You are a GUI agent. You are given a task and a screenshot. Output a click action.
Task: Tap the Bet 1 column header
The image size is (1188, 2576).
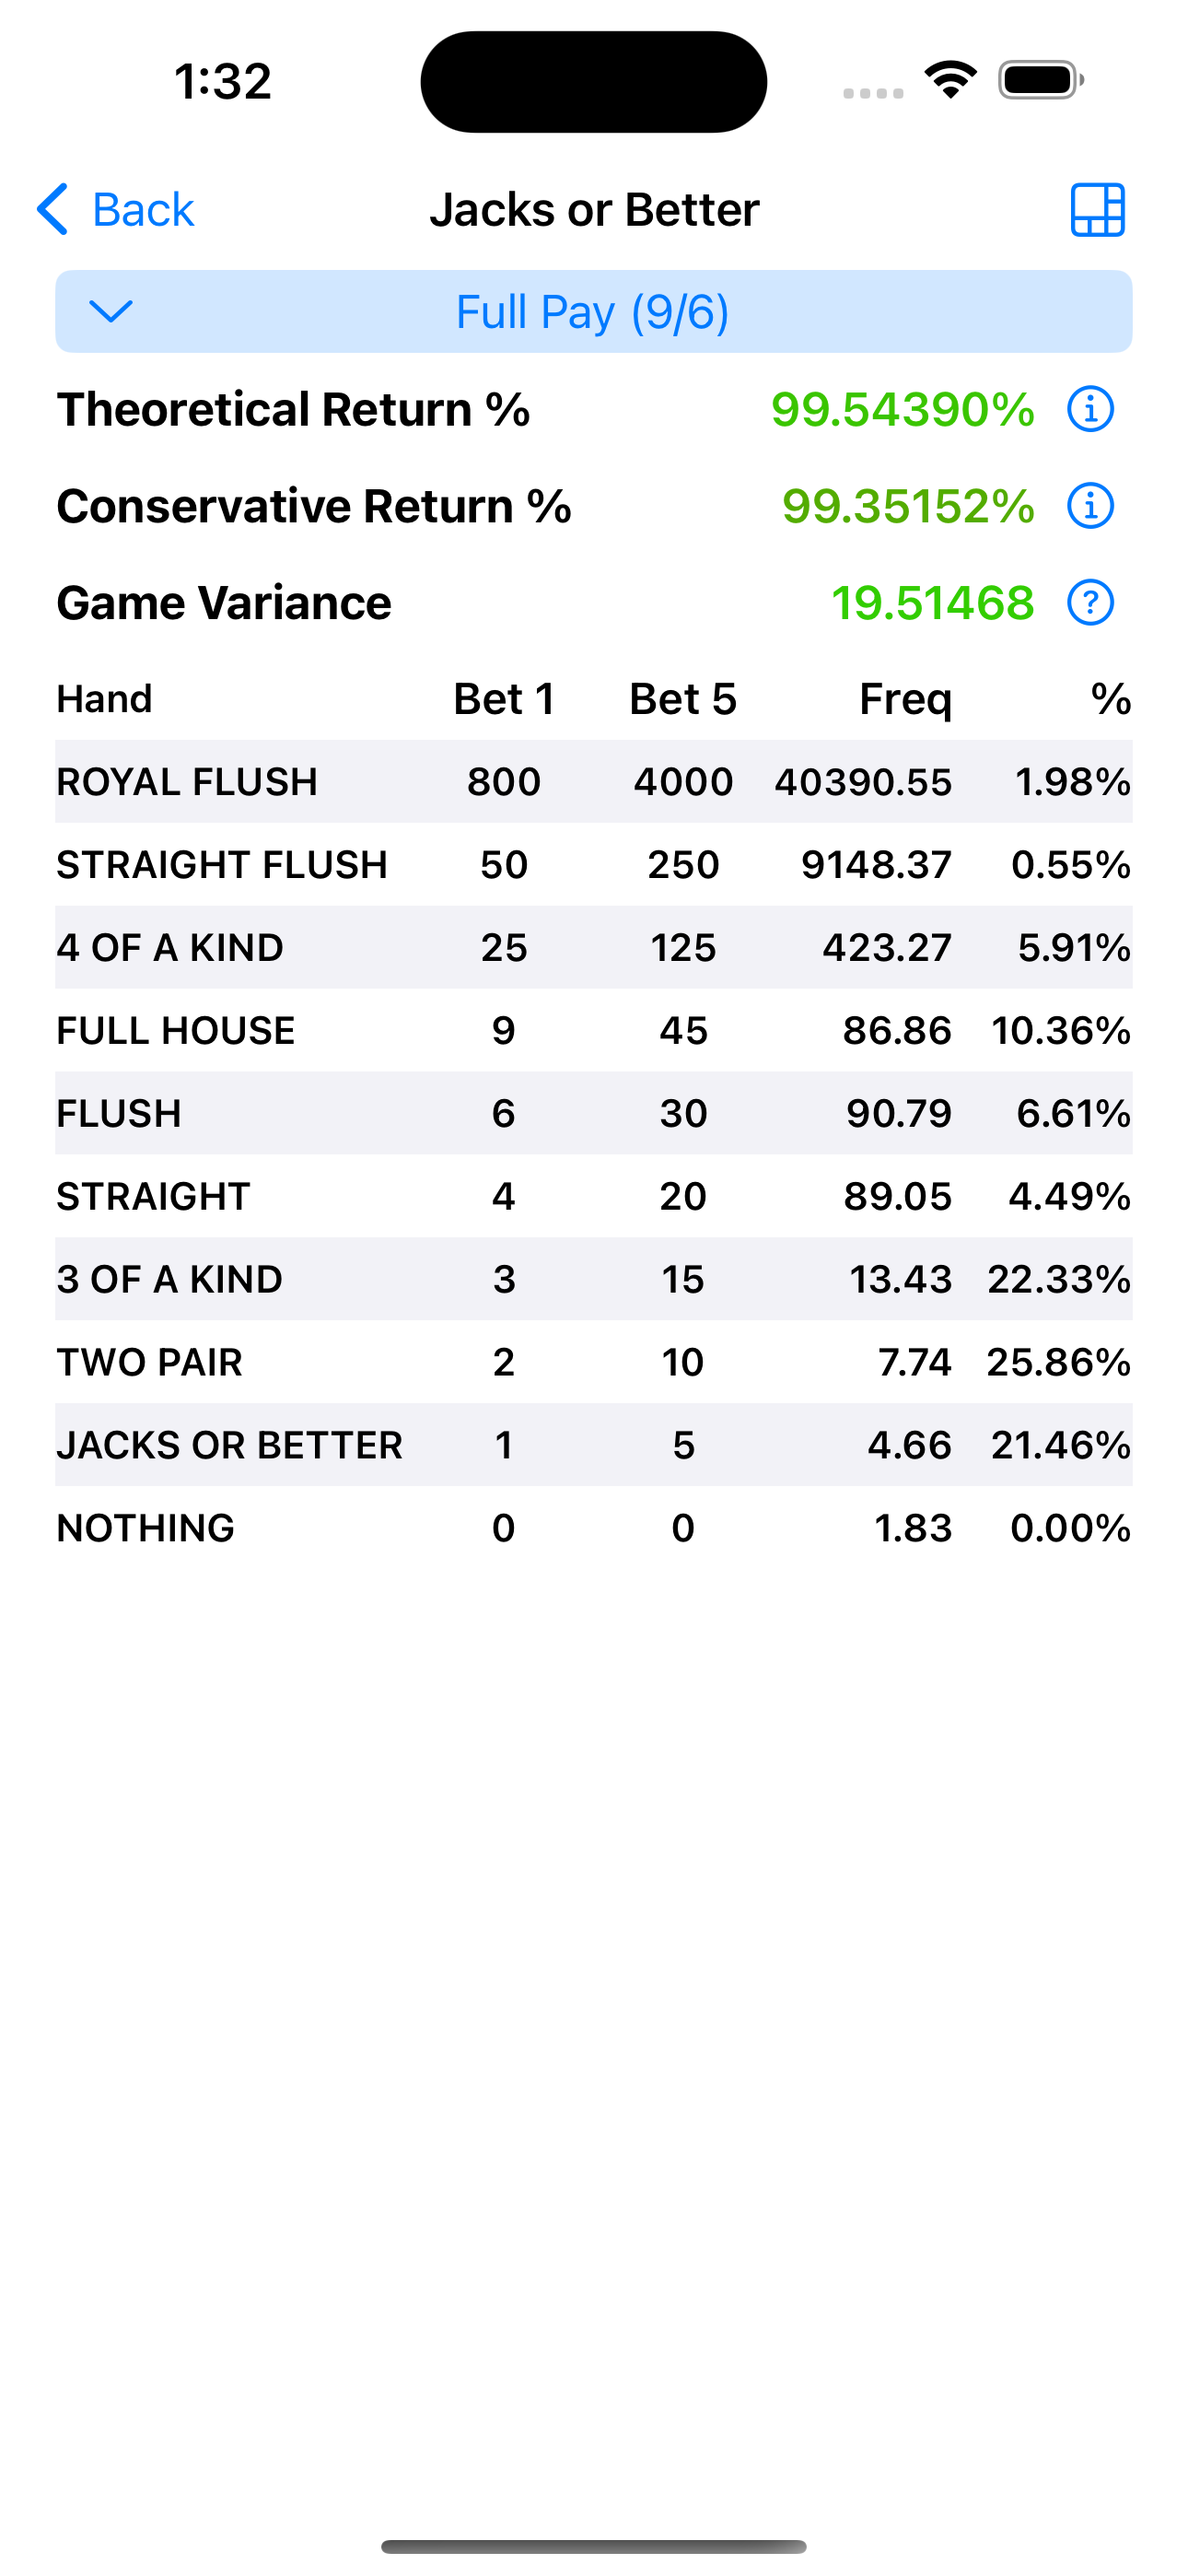pos(504,699)
